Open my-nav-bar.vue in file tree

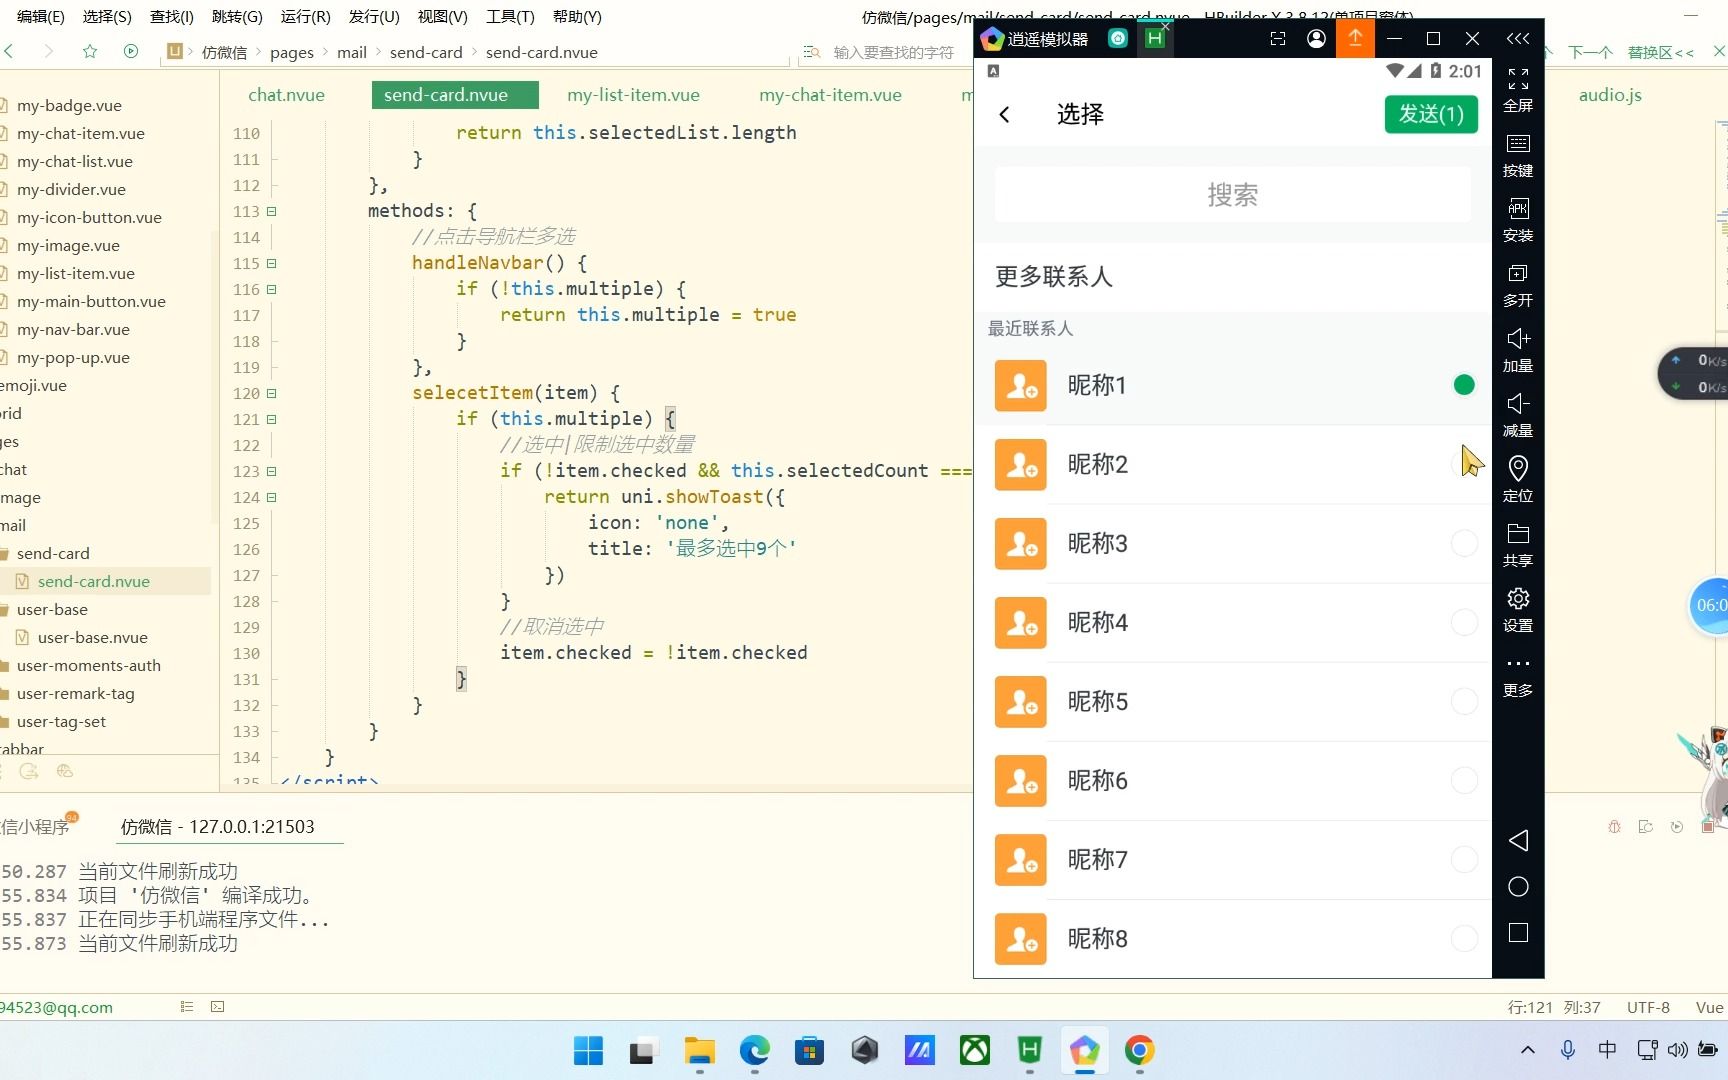coord(73,329)
